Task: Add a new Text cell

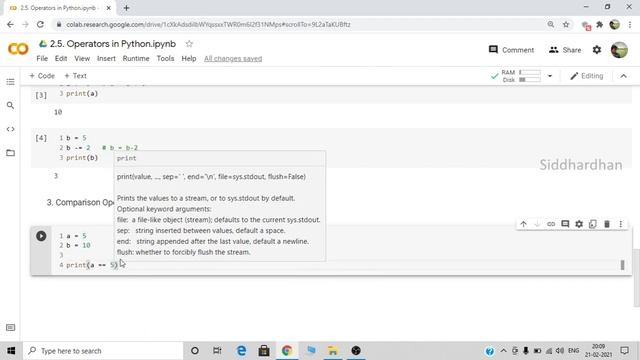Action: pos(76,76)
